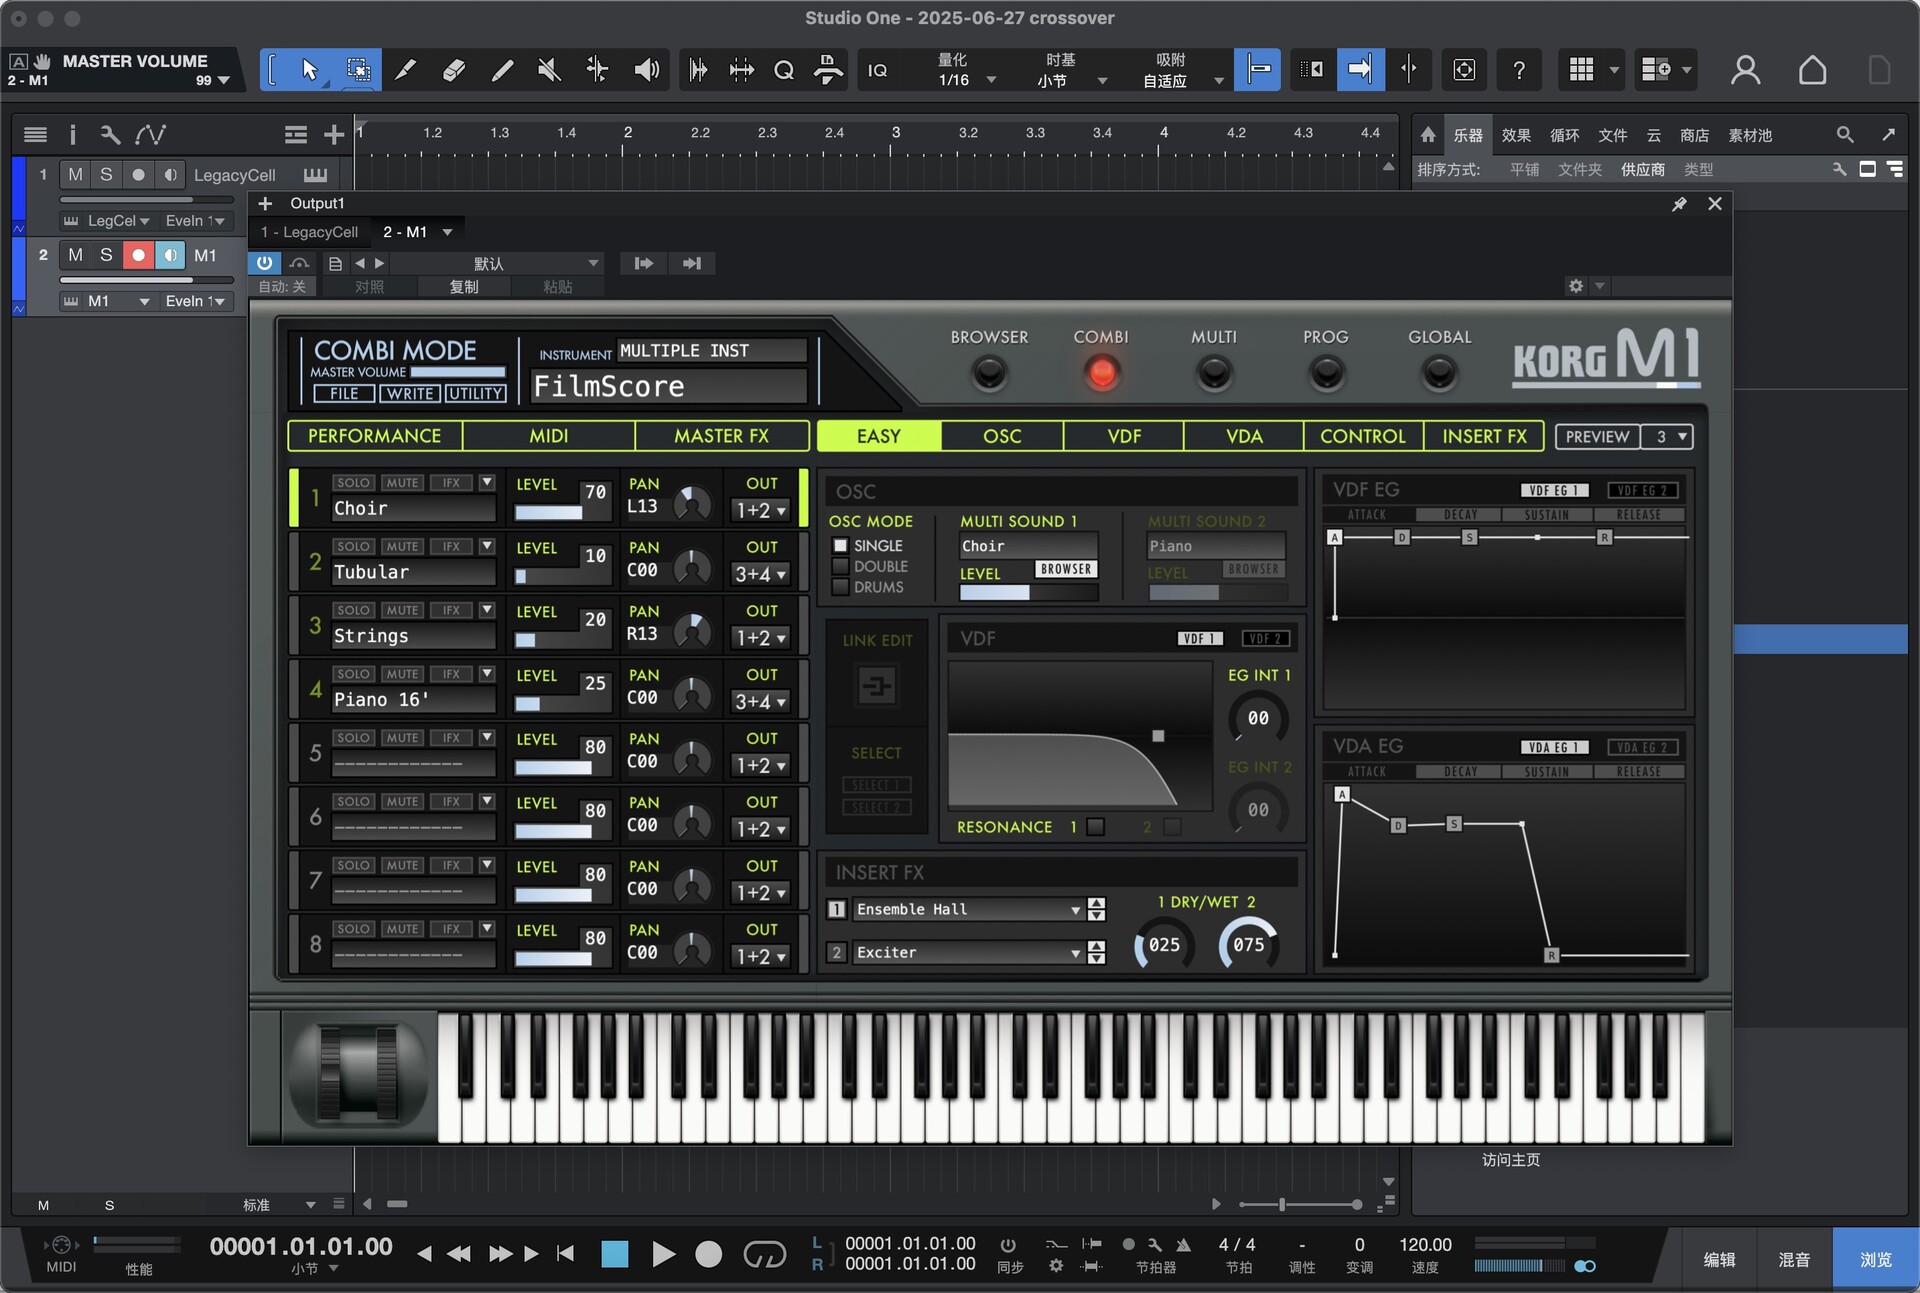Expand Exciter insert effect dropdown
This screenshot has height=1293, width=1920.
tap(1075, 954)
